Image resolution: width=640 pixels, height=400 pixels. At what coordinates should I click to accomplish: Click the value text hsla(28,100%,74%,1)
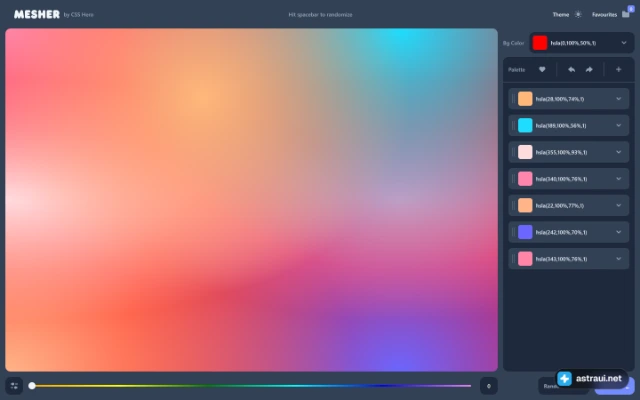[x=560, y=99]
